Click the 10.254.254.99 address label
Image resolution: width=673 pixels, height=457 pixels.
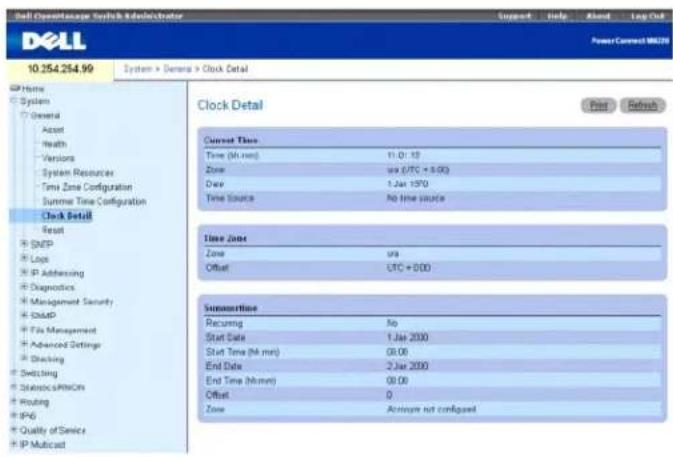pyautogui.click(x=61, y=69)
